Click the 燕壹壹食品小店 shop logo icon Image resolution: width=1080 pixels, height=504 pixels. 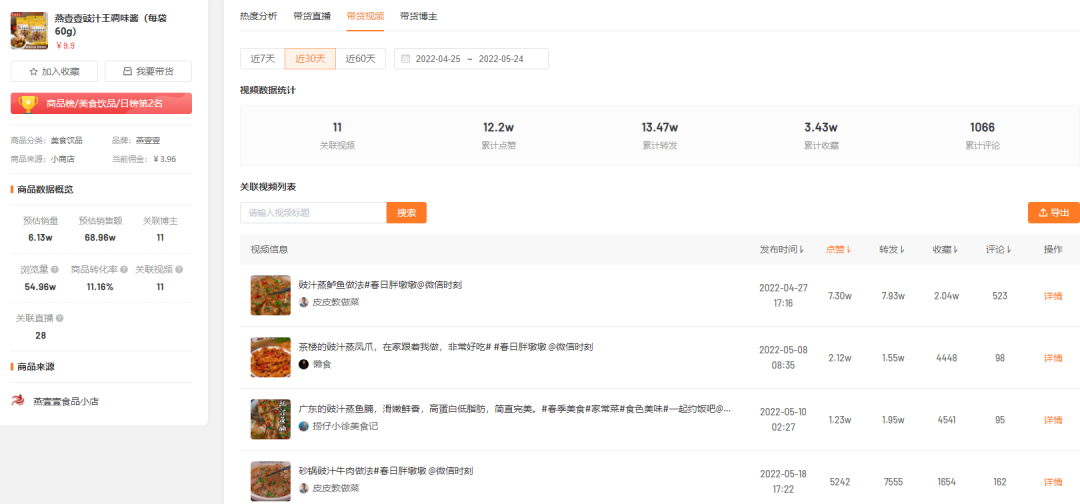tap(18, 400)
